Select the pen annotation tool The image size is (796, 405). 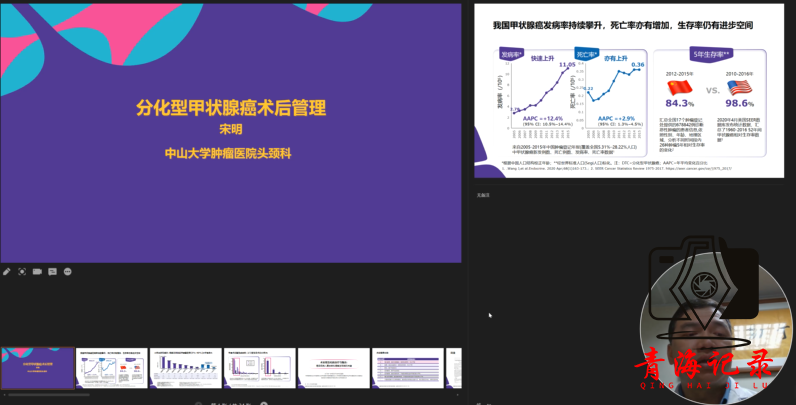(7, 271)
